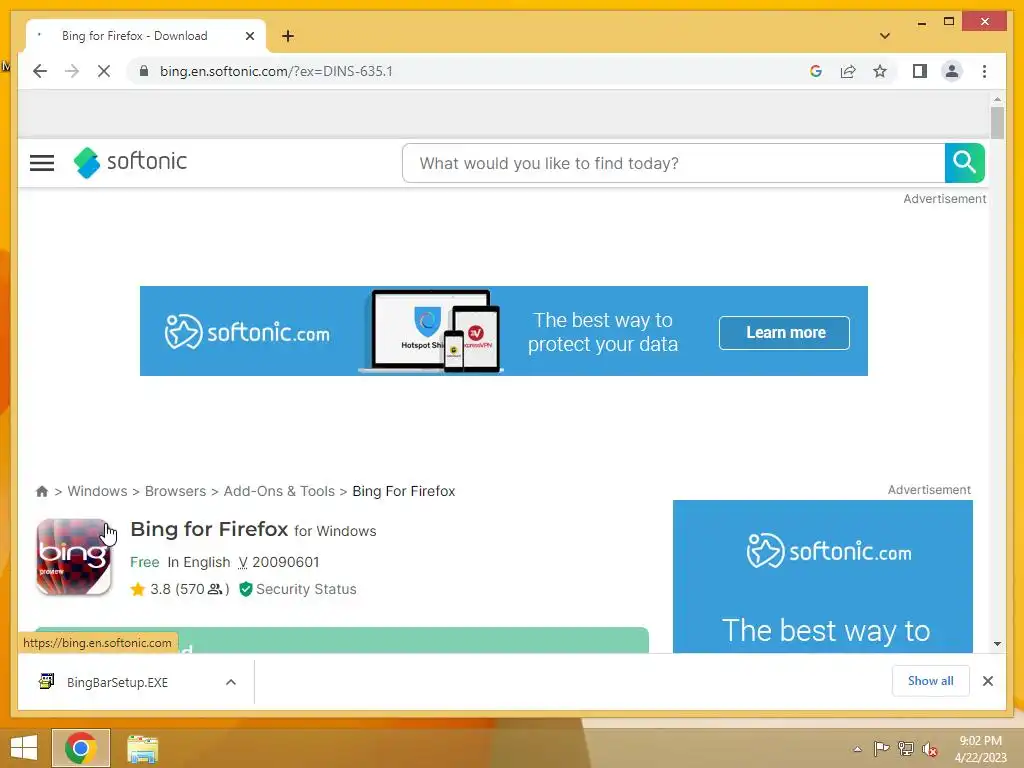Open the Add-Ons & Tools breadcrumb
This screenshot has height=768, width=1024.
pos(279,491)
